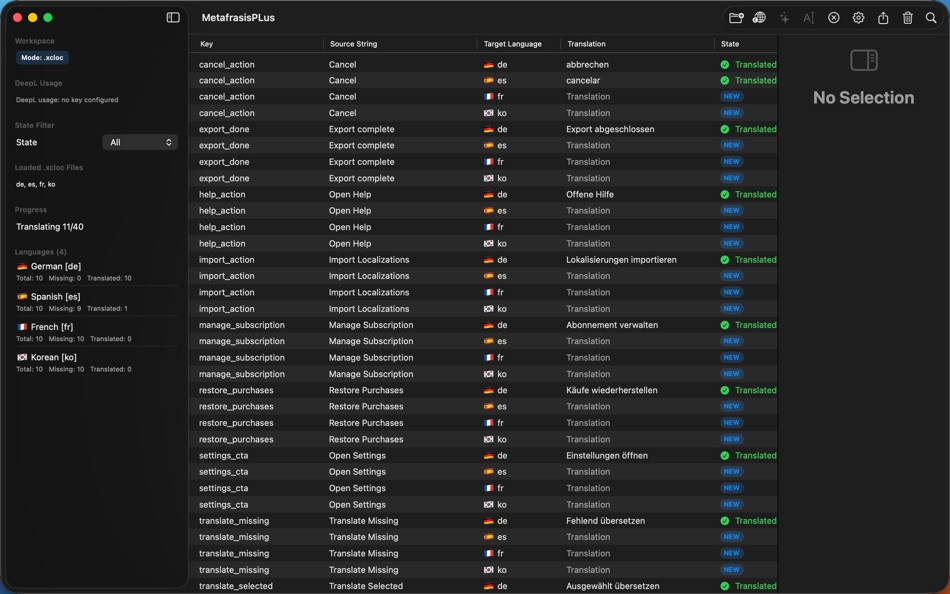
Task: Click the loaded files 'de, es, fr, ko' text
Action: pyautogui.click(x=35, y=184)
